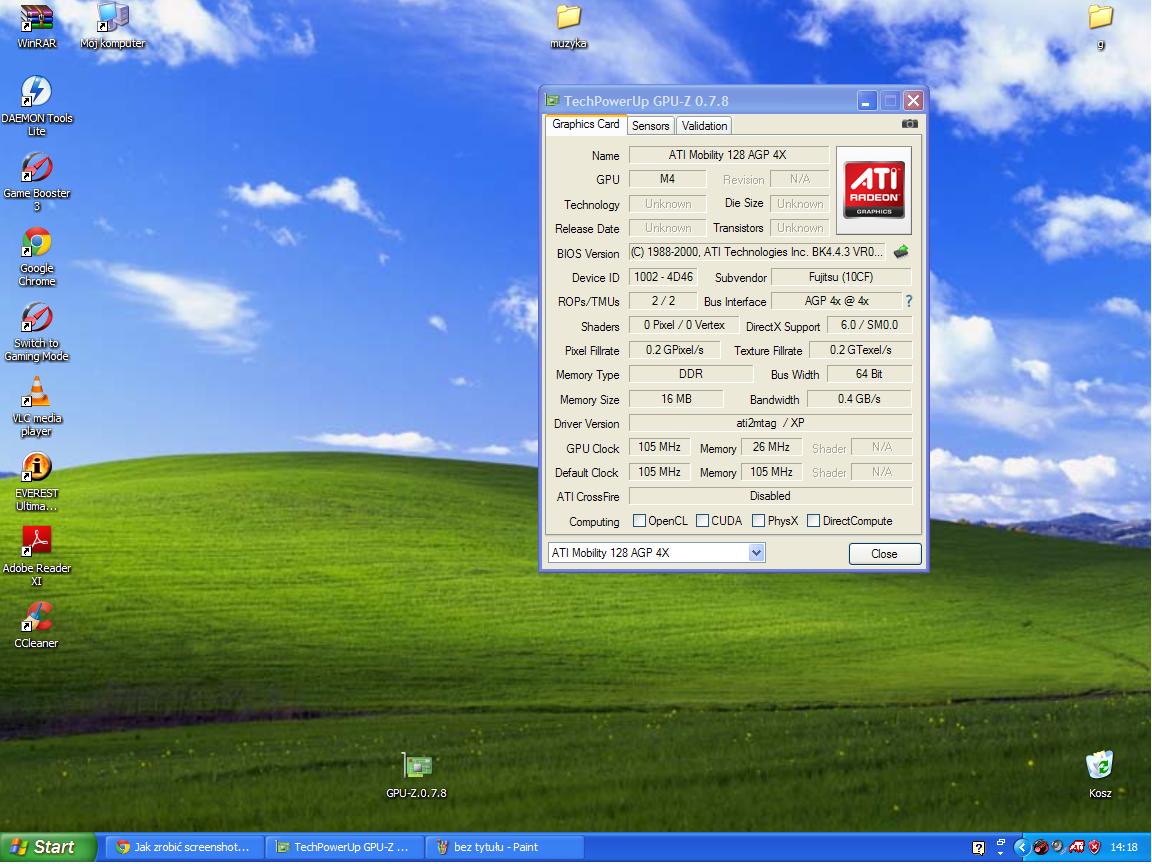Click the GPU value M4
The height and width of the screenshot is (864, 1152).
(667, 179)
